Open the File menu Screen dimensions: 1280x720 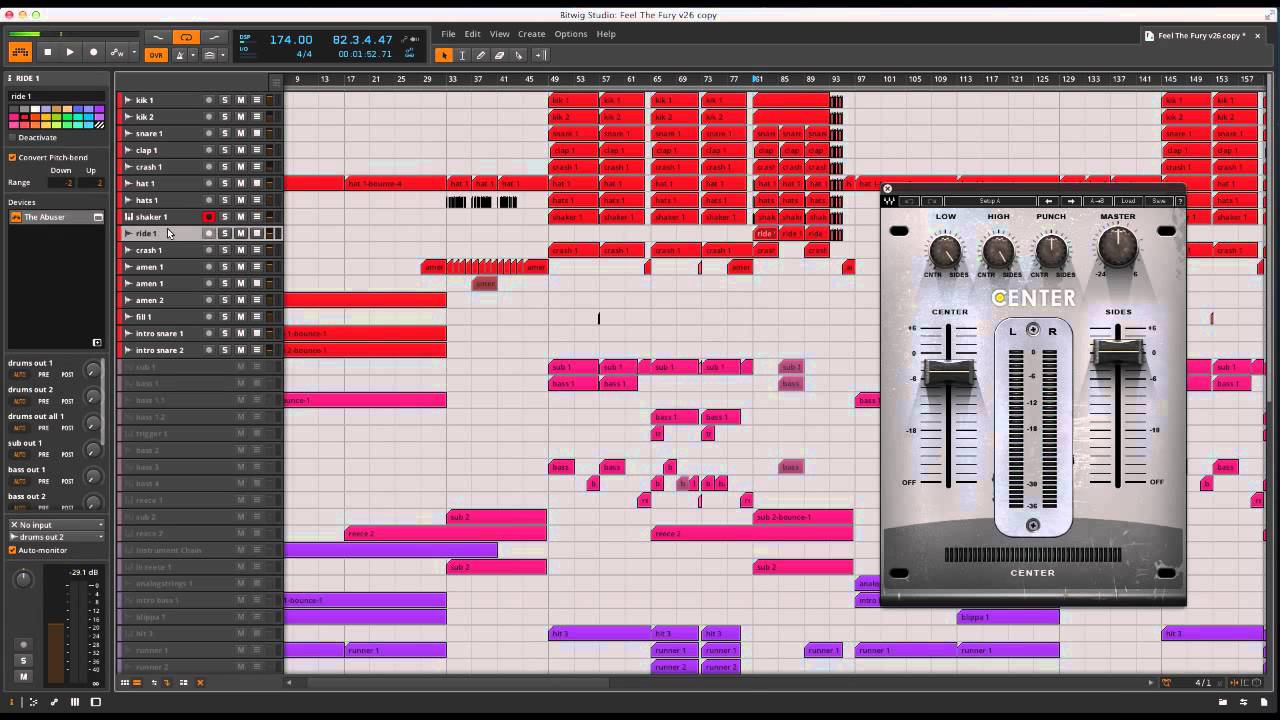point(448,34)
